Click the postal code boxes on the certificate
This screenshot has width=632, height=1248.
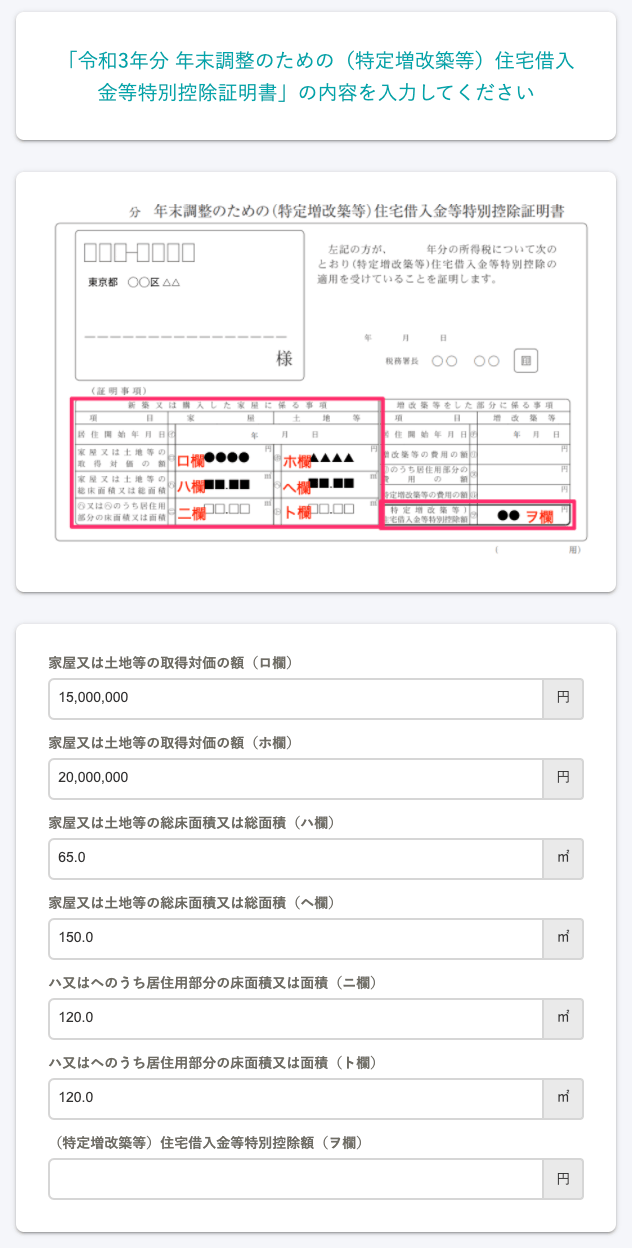[x=139, y=252]
